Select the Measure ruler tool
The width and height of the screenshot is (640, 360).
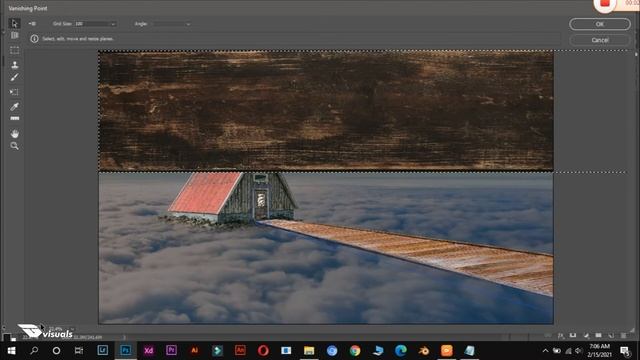point(15,118)
